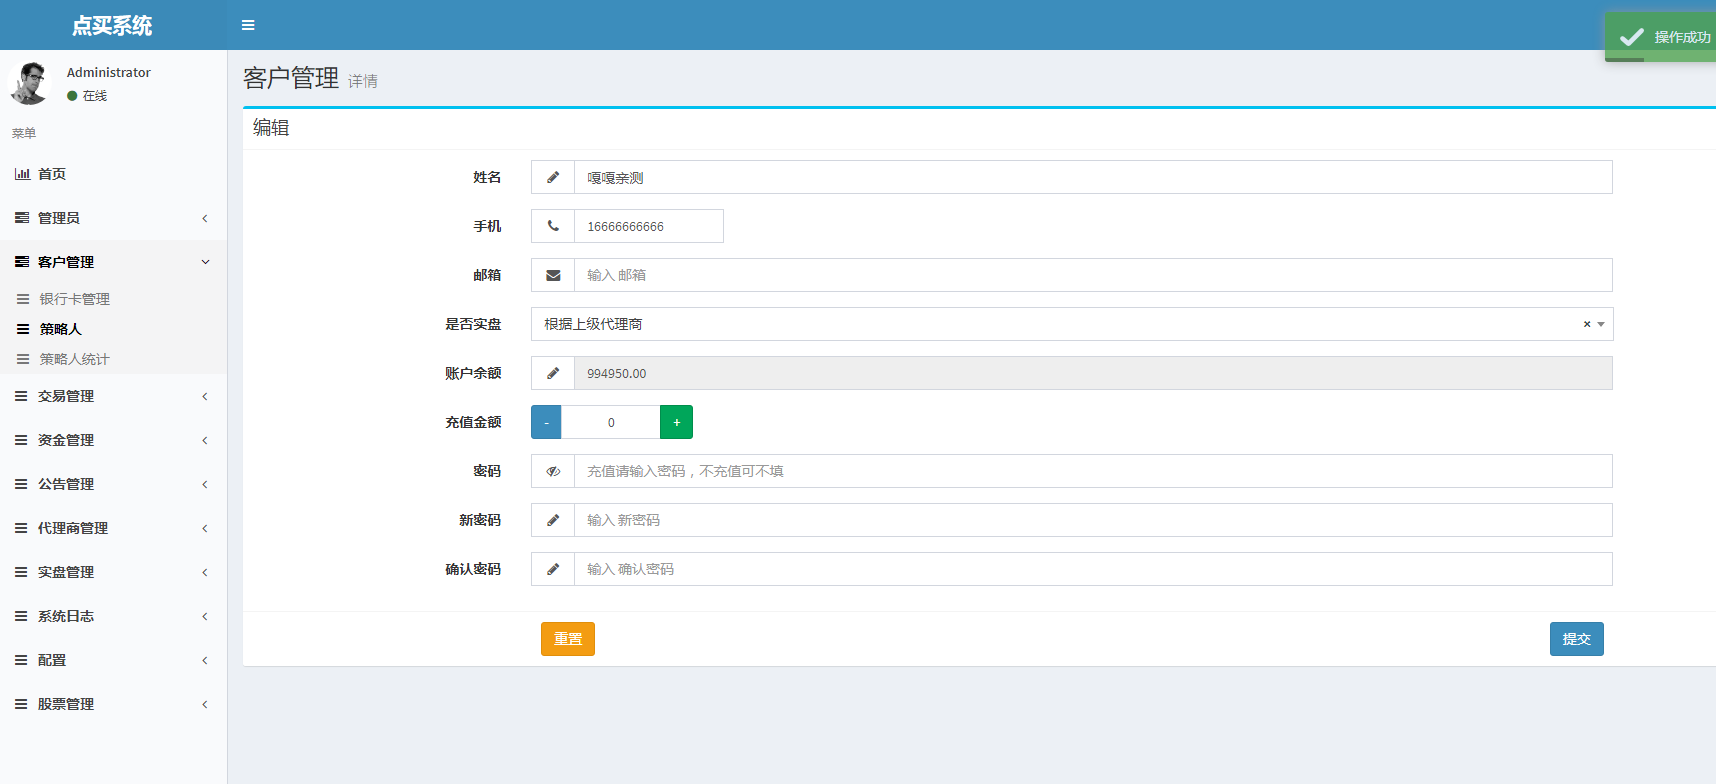Click the envelope icon beside 邮箱 field
The width and height of the screenshot is (1716, 784).
(553, 275)
